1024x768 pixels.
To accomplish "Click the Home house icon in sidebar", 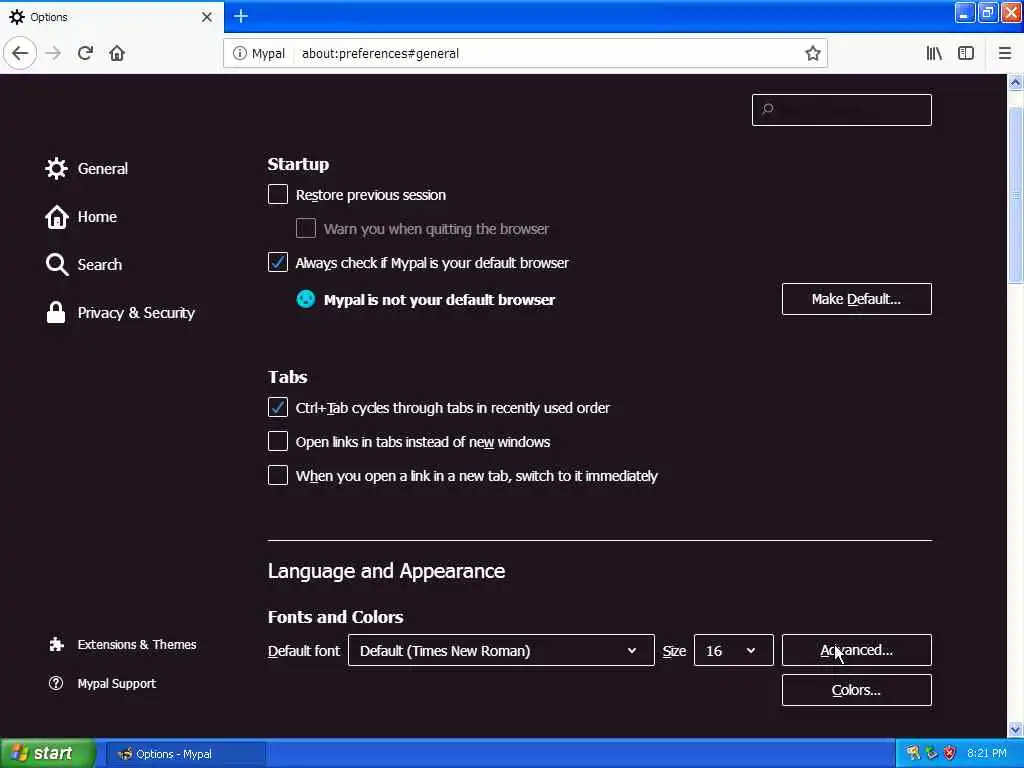I will 56,217.
